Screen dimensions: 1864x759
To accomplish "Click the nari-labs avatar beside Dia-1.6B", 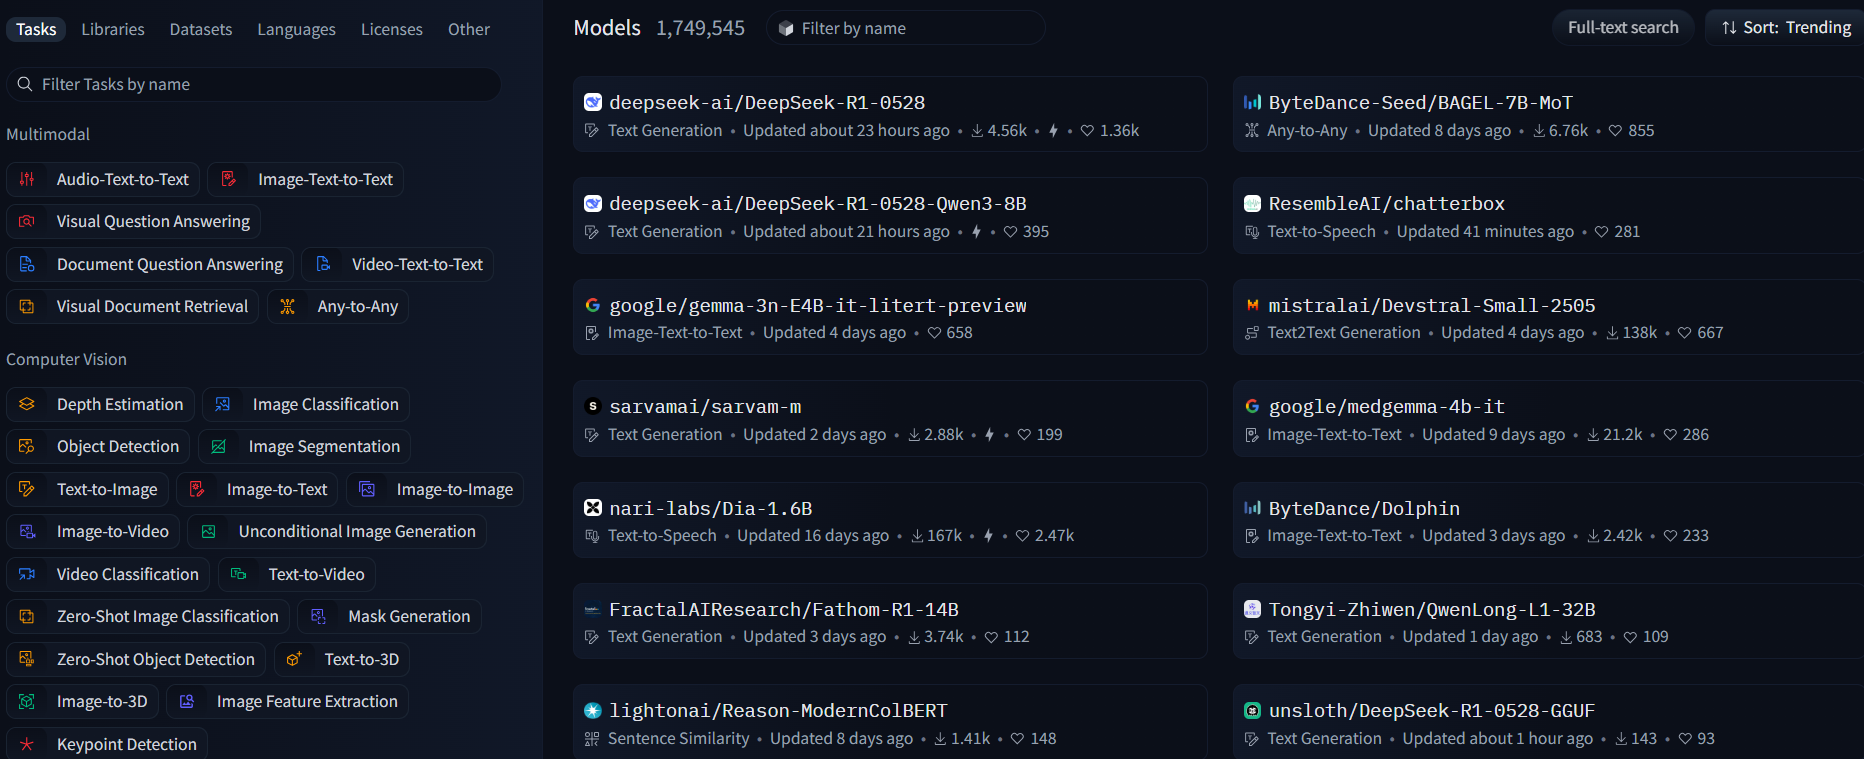I will (593, 508).
